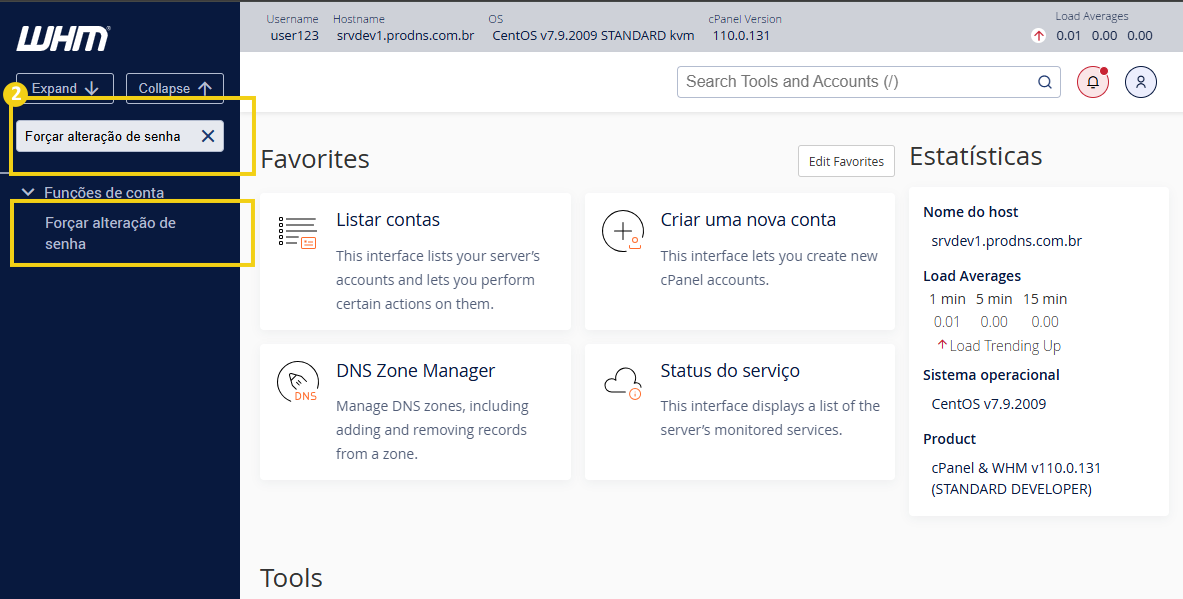The image size is (1183, 599).
Task: Click the search magnifier icon
Action: coord(1045,82)
